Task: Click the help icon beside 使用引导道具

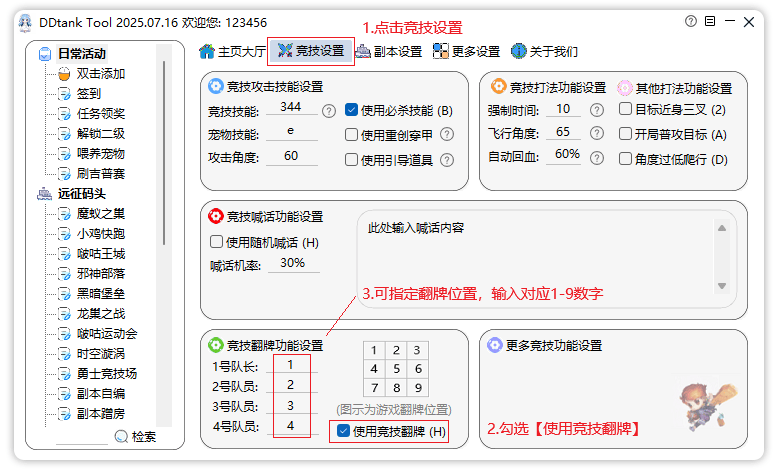Action: (447, 160)
